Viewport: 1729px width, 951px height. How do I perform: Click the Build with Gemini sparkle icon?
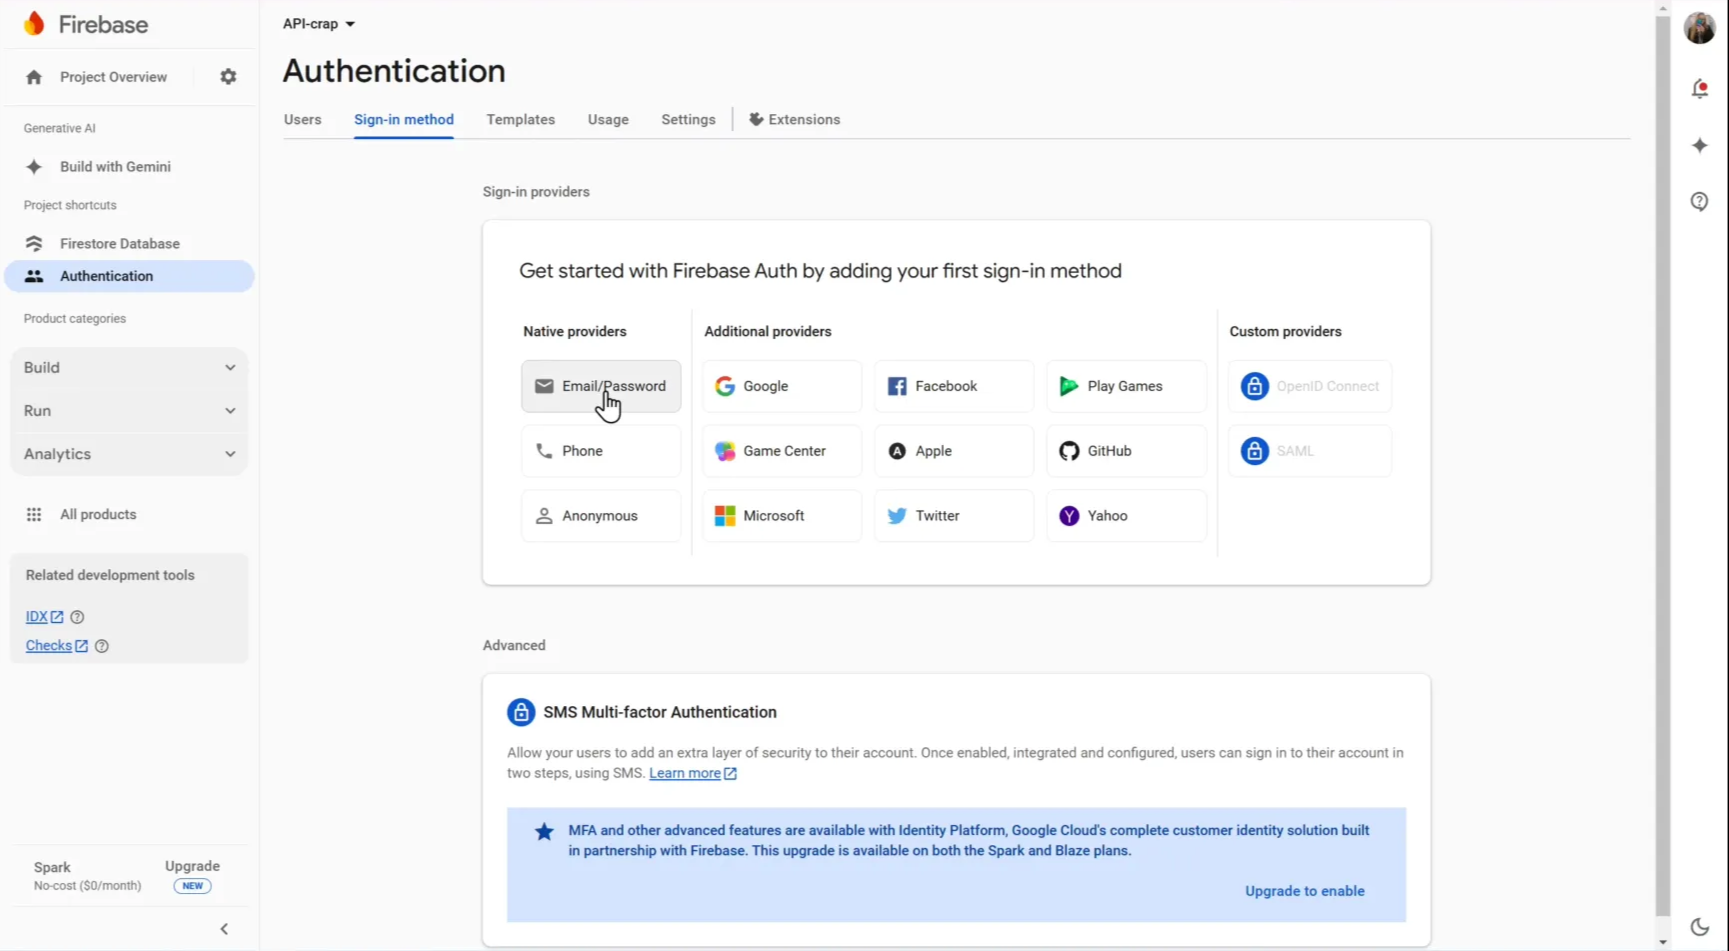pos(34,167)
